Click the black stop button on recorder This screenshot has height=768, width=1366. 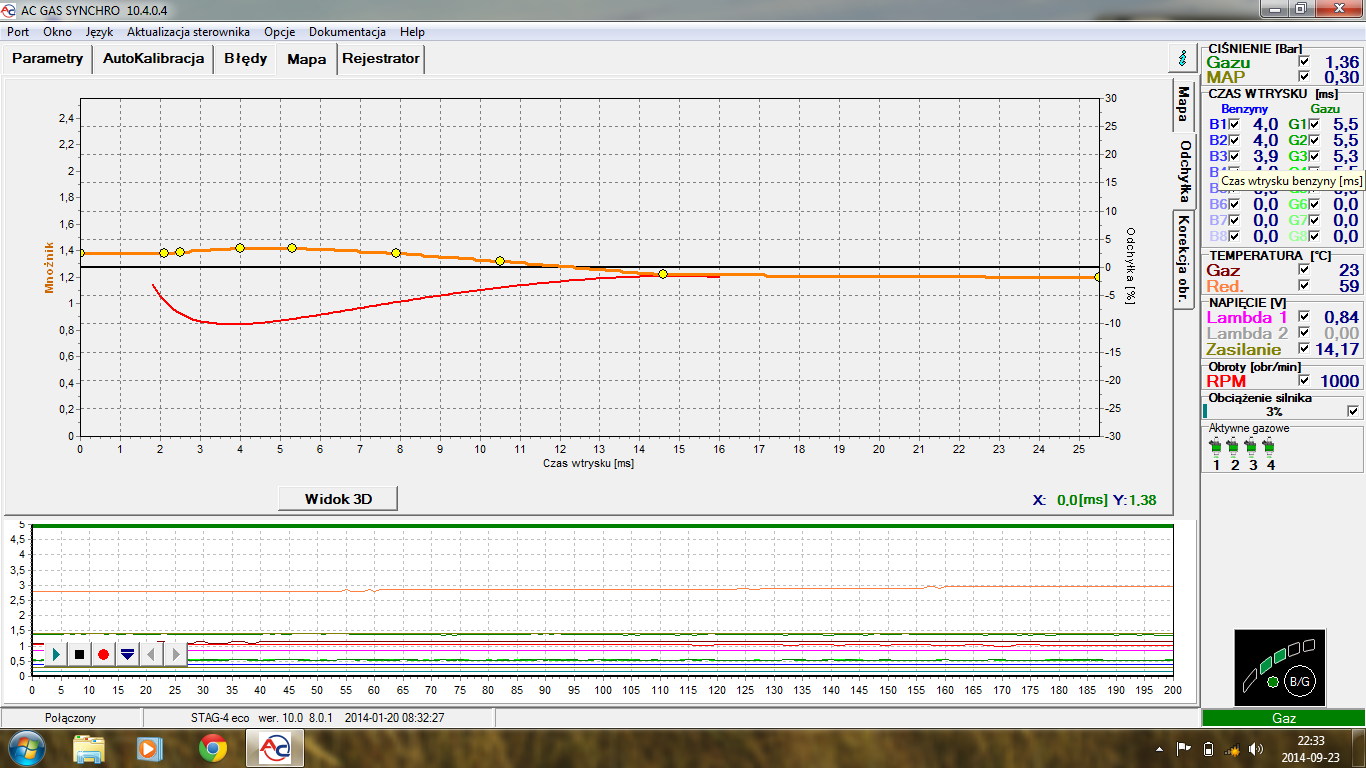click(80, 654)
